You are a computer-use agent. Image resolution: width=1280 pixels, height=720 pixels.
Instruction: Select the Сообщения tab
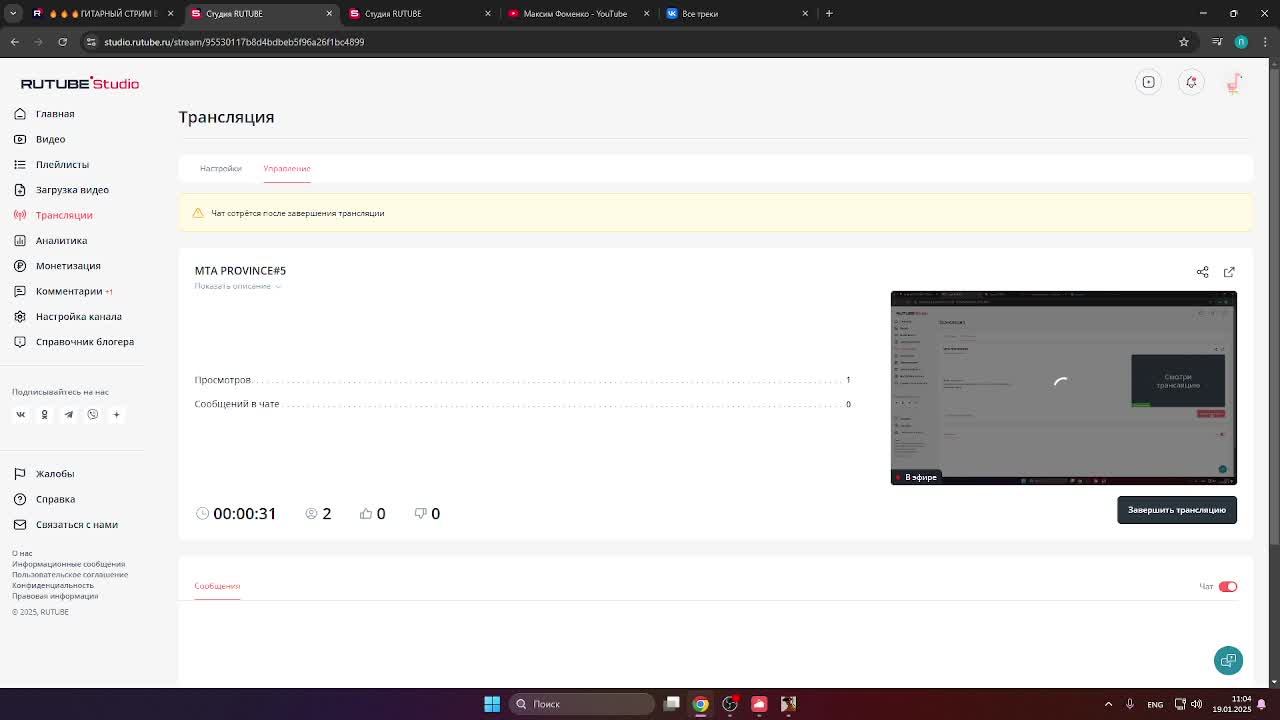pos(217,586)
